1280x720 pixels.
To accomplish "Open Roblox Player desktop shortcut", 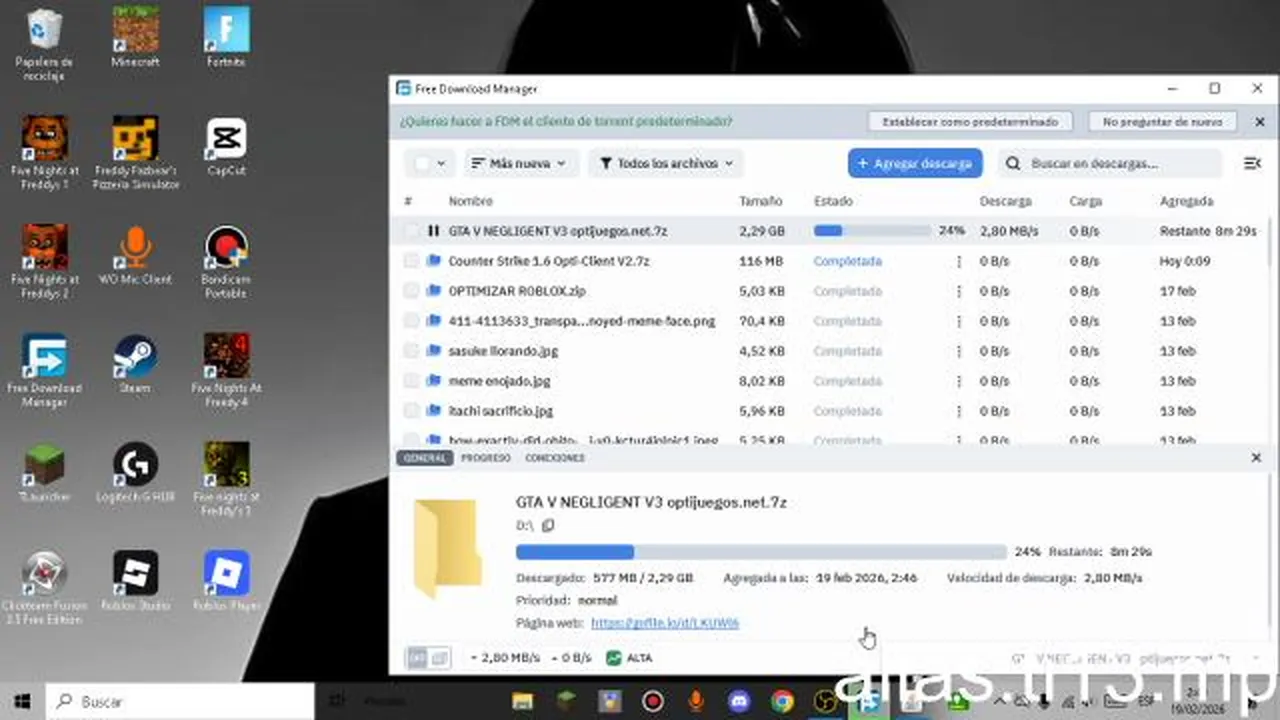I will coord(226,580).
